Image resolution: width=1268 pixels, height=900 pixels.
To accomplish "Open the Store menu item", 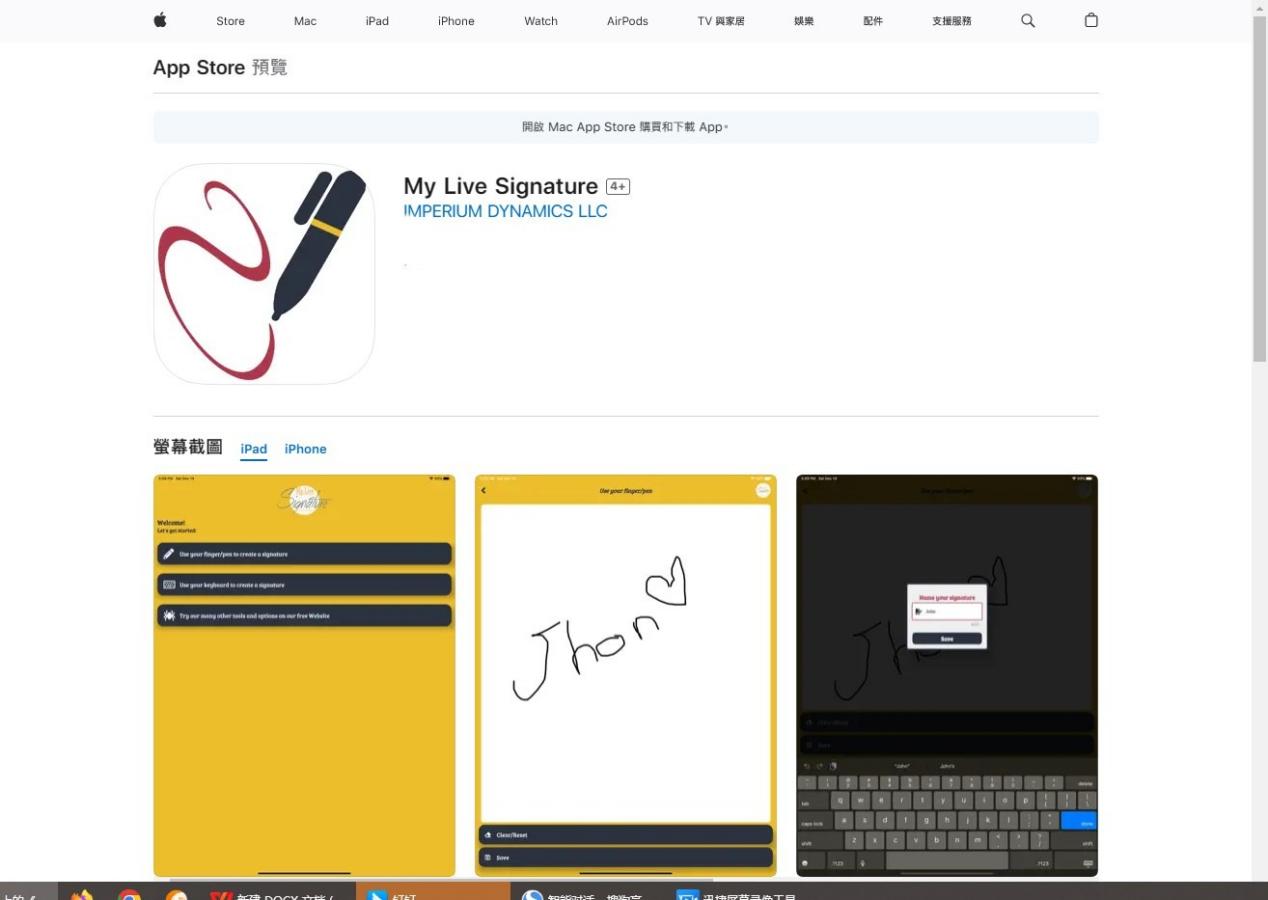I will coord(230,21).
